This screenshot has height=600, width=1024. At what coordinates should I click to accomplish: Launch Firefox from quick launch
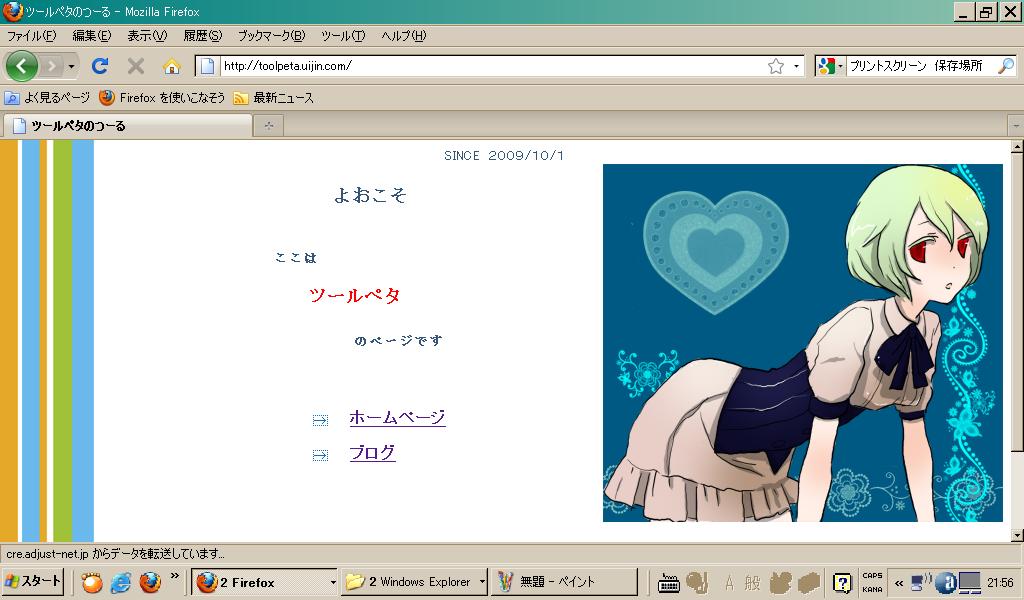point(150,582)
